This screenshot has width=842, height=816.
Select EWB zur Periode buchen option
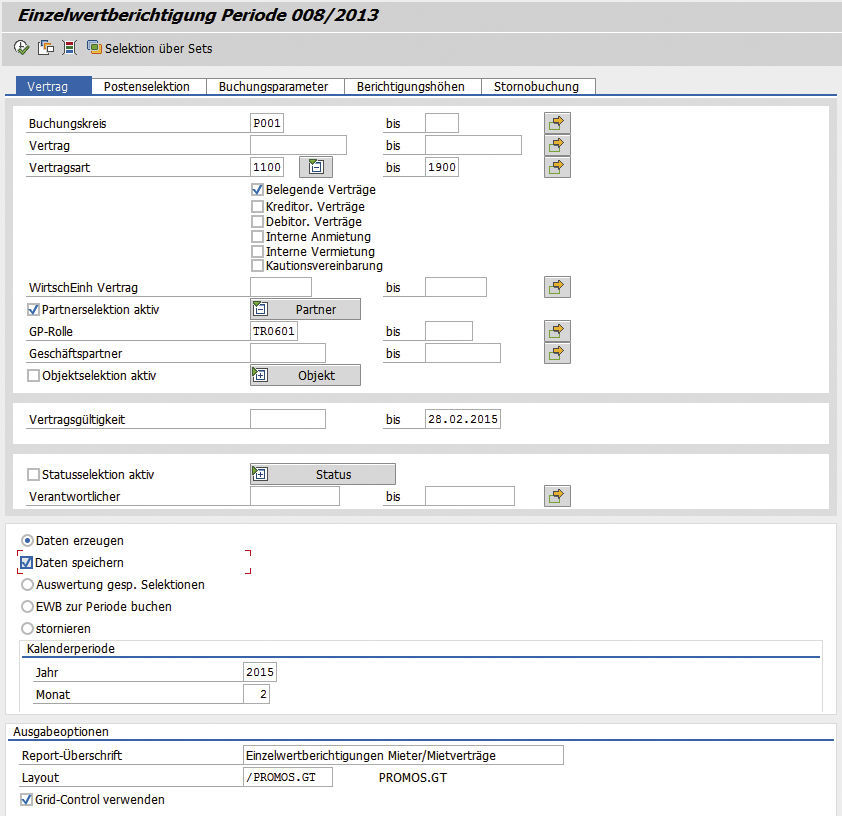click(28, 607)
